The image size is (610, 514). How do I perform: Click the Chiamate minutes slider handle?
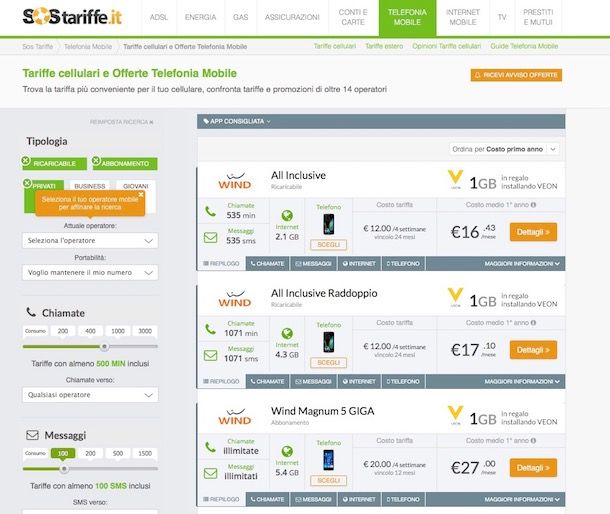point(104,346)
